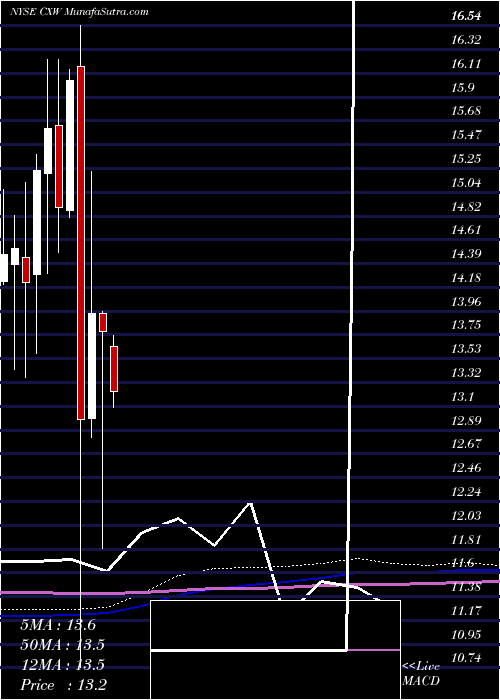Click the 11.81 price axis label
Viewport: 500px width, 700px height.
(466, 539)
